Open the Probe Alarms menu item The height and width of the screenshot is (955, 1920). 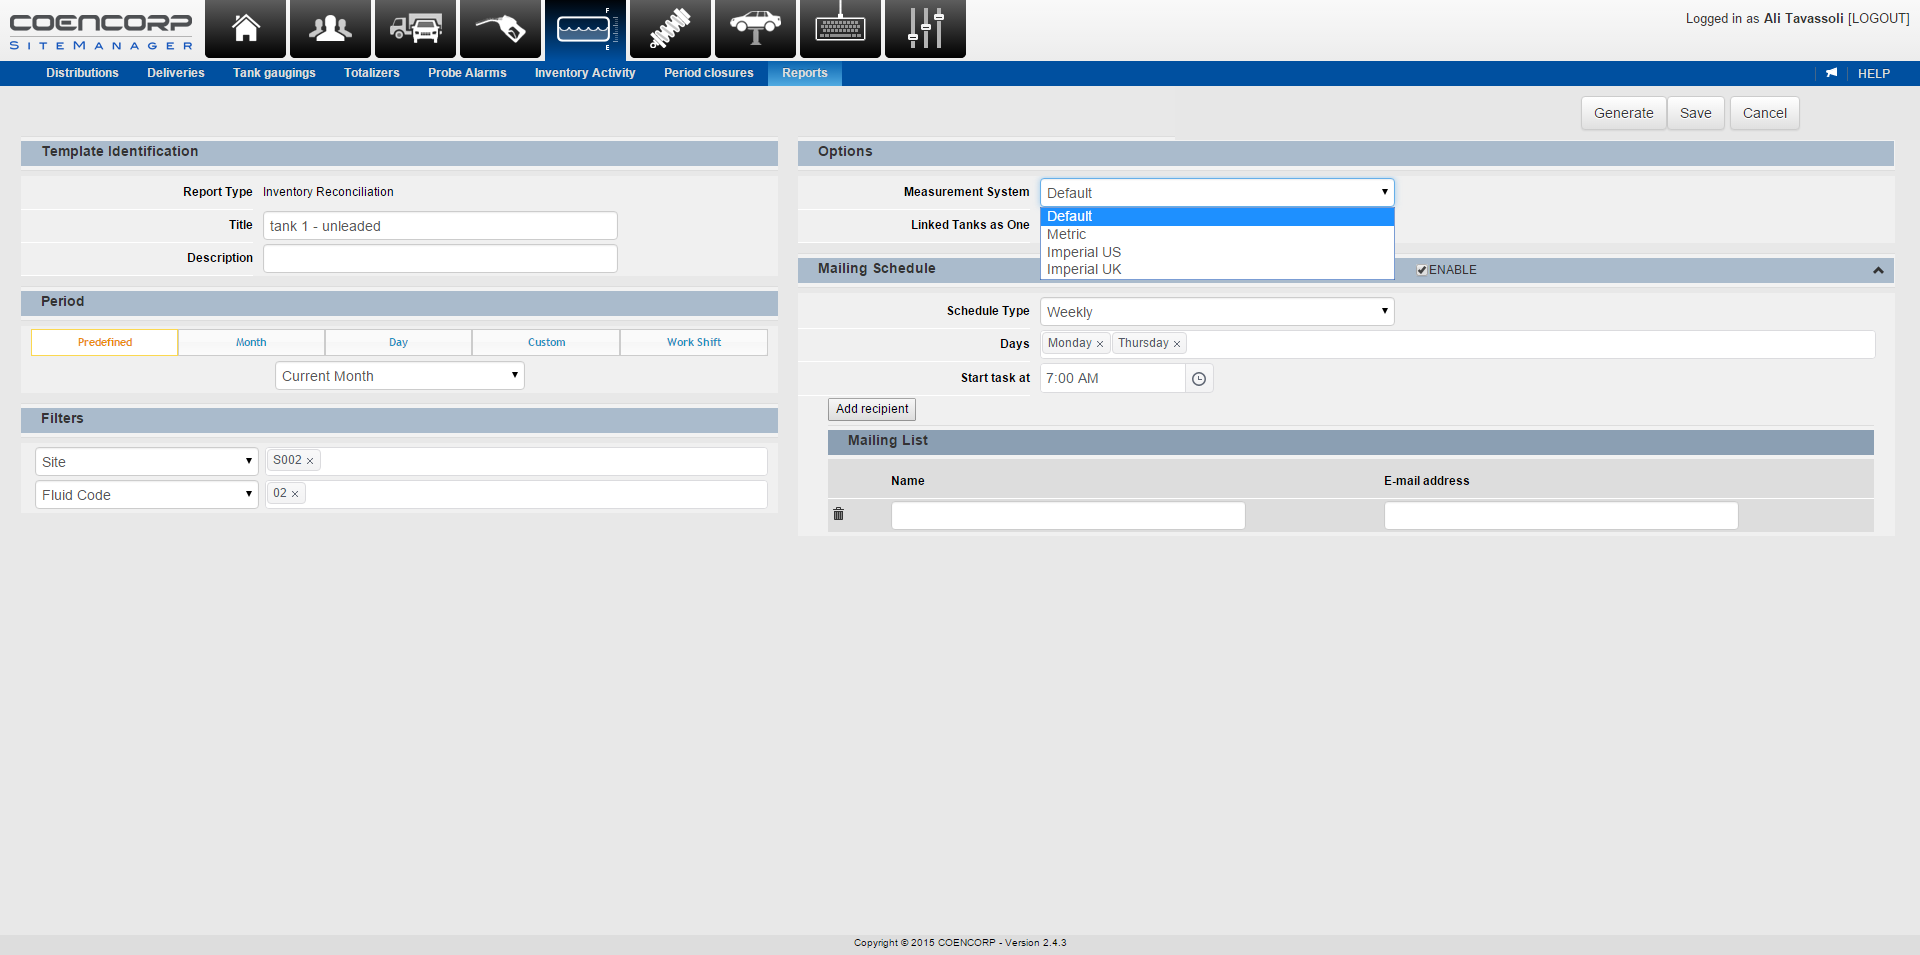[467, 73]
